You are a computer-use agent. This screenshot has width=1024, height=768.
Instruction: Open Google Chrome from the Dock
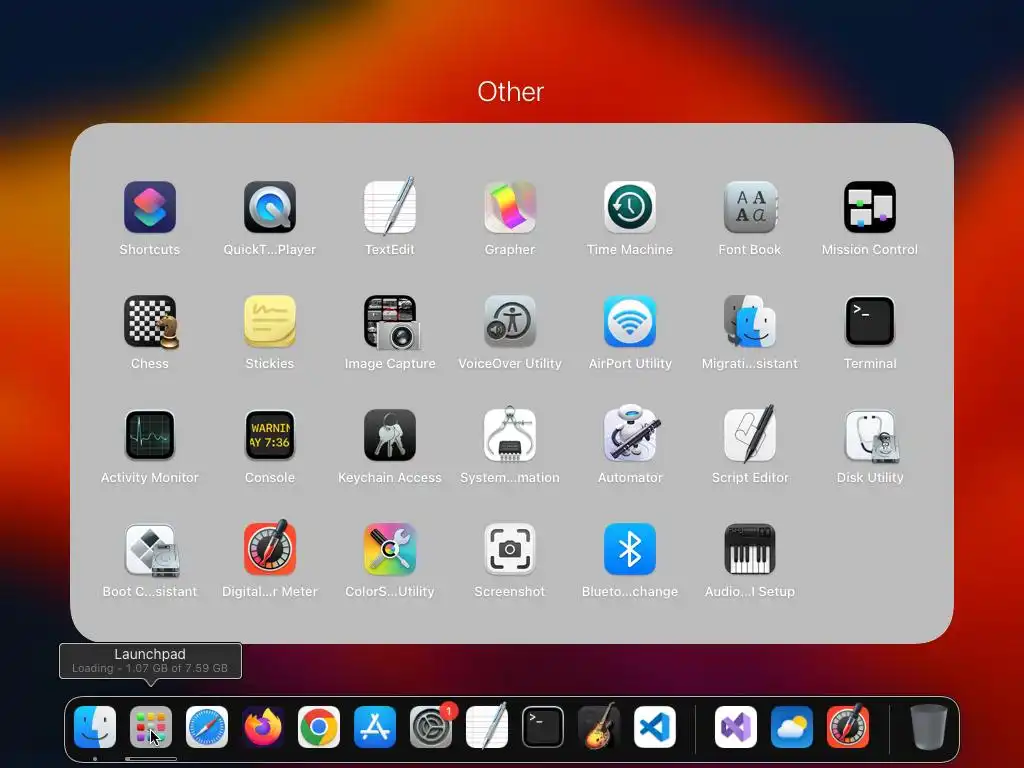tap(319, 727)
